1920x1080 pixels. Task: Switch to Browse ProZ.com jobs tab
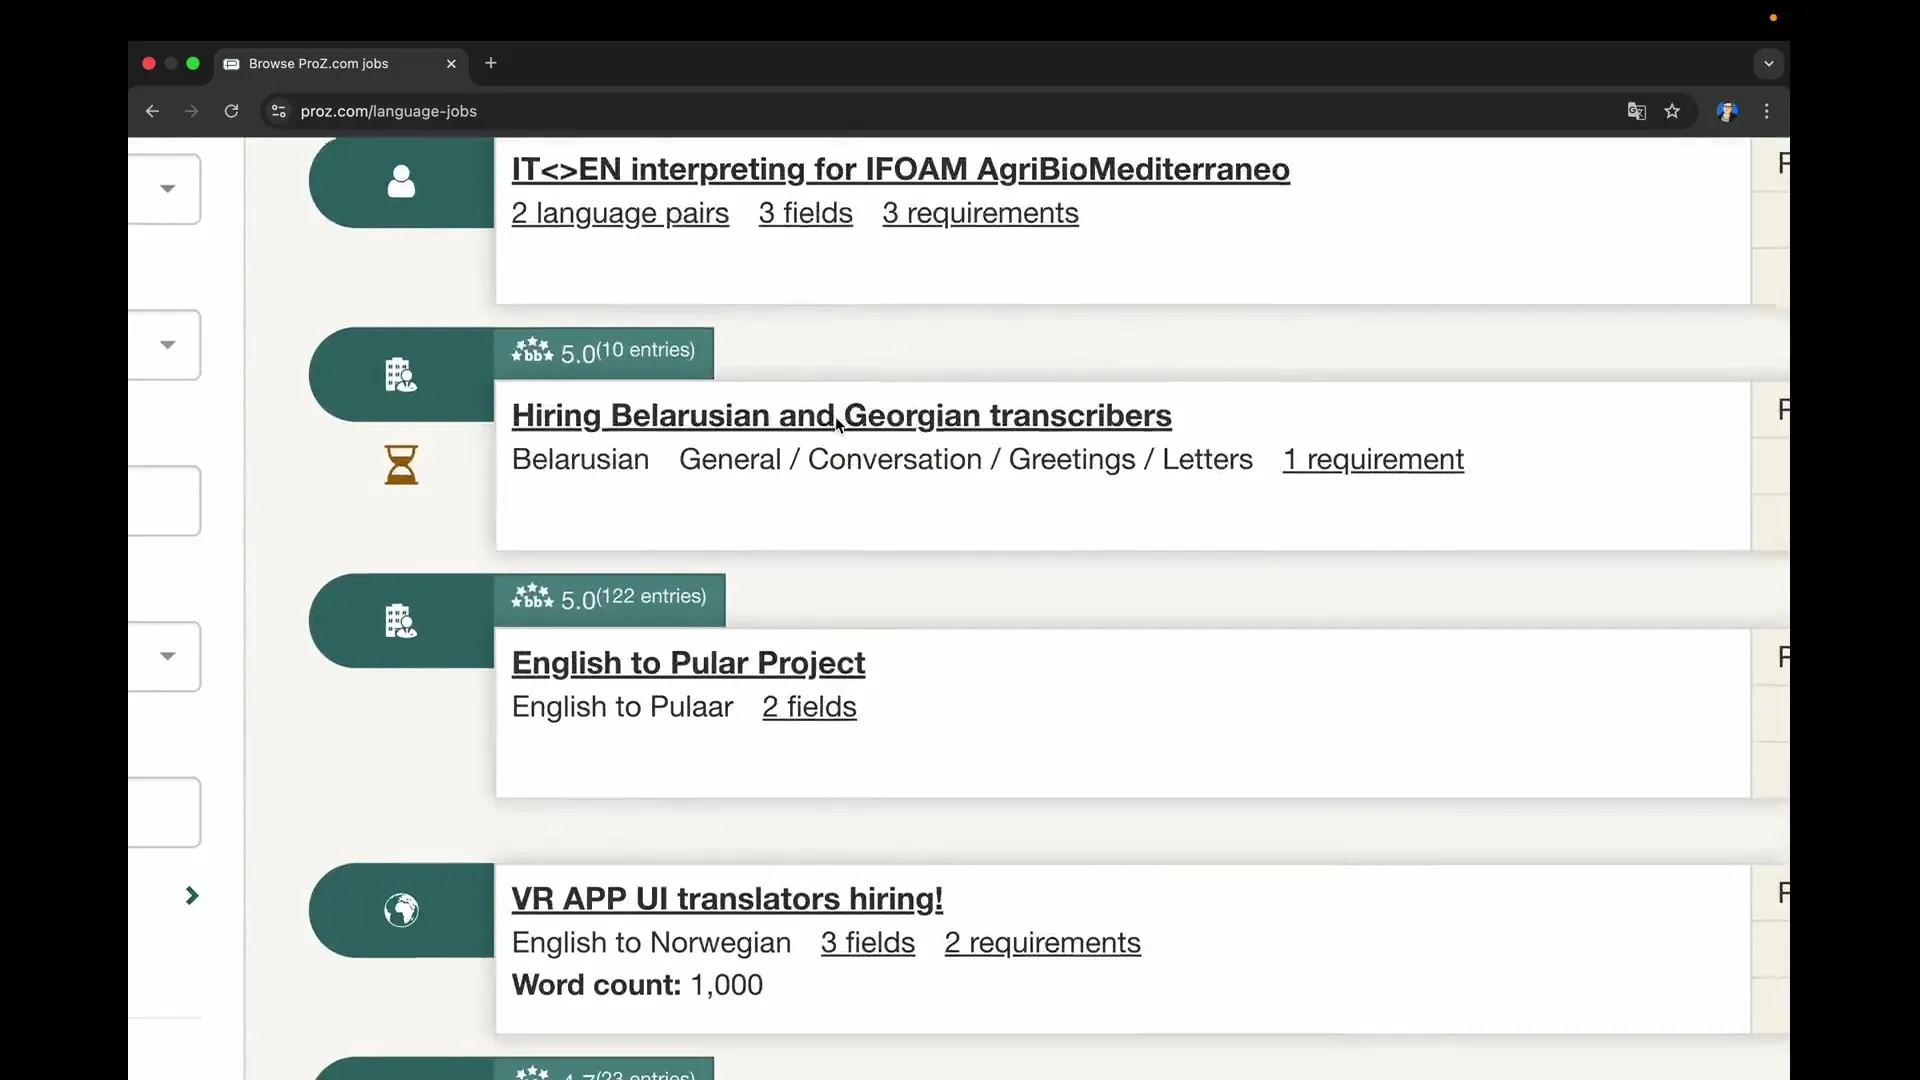coord(320,63)
